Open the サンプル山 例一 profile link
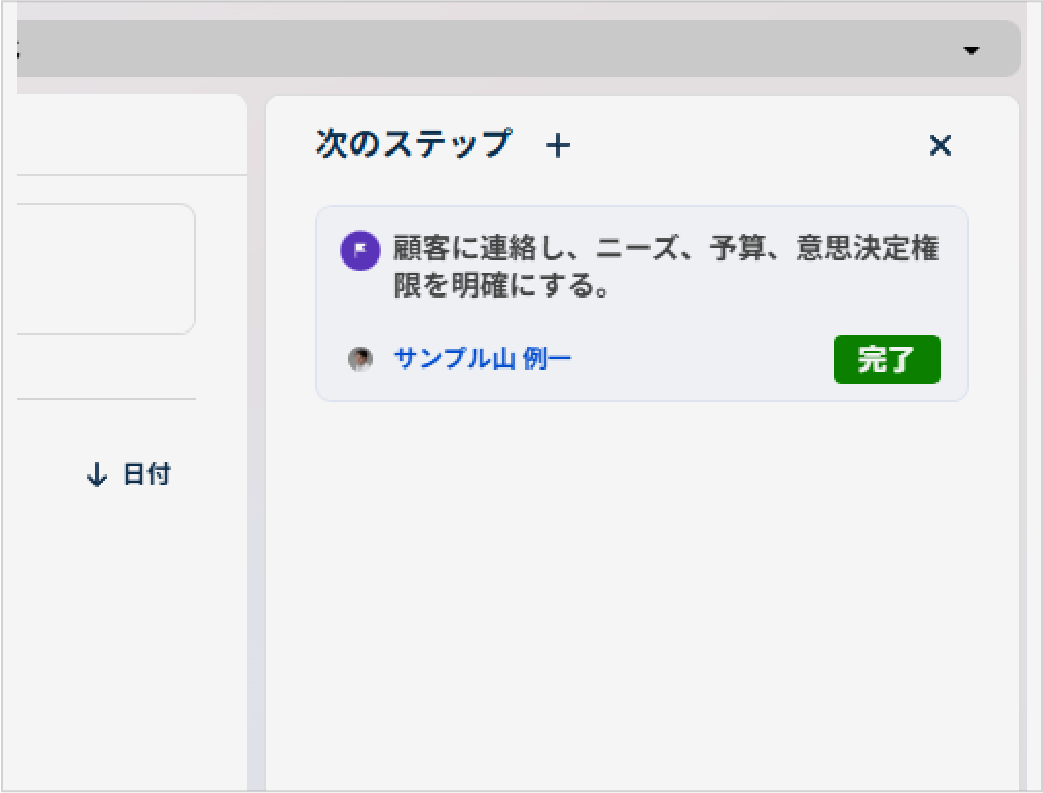Viewport: 1043px width, 793px height. pyautogui.click(x=483, y=359)
